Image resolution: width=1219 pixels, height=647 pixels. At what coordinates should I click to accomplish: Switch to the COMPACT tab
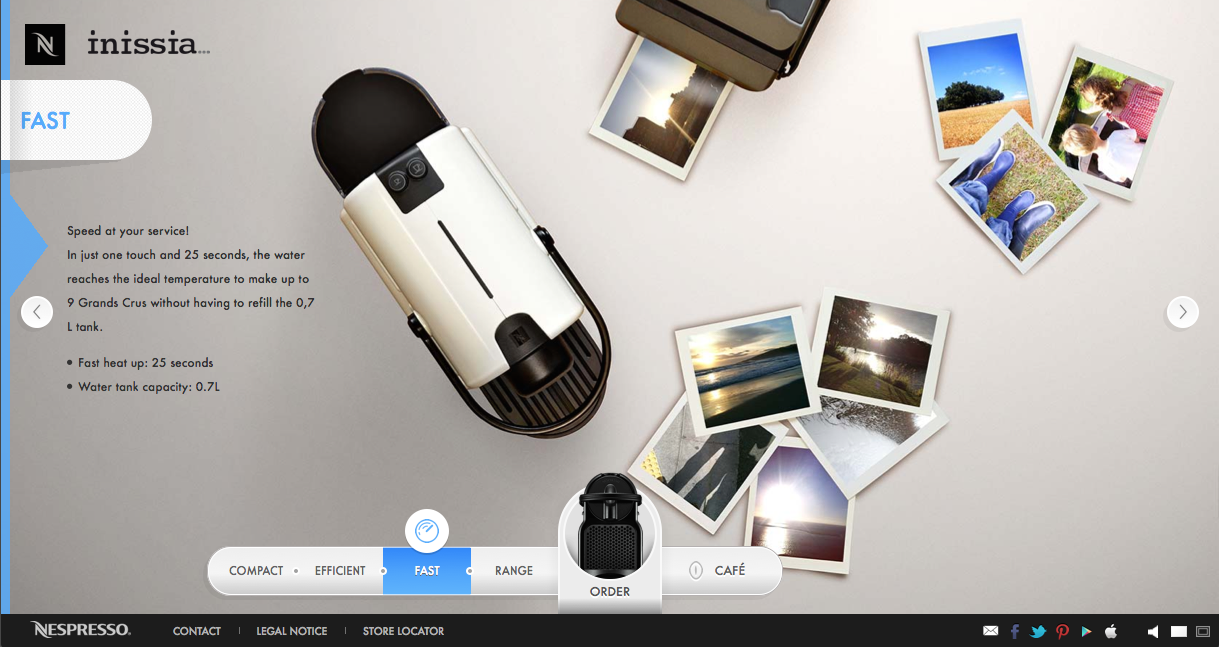256,571
